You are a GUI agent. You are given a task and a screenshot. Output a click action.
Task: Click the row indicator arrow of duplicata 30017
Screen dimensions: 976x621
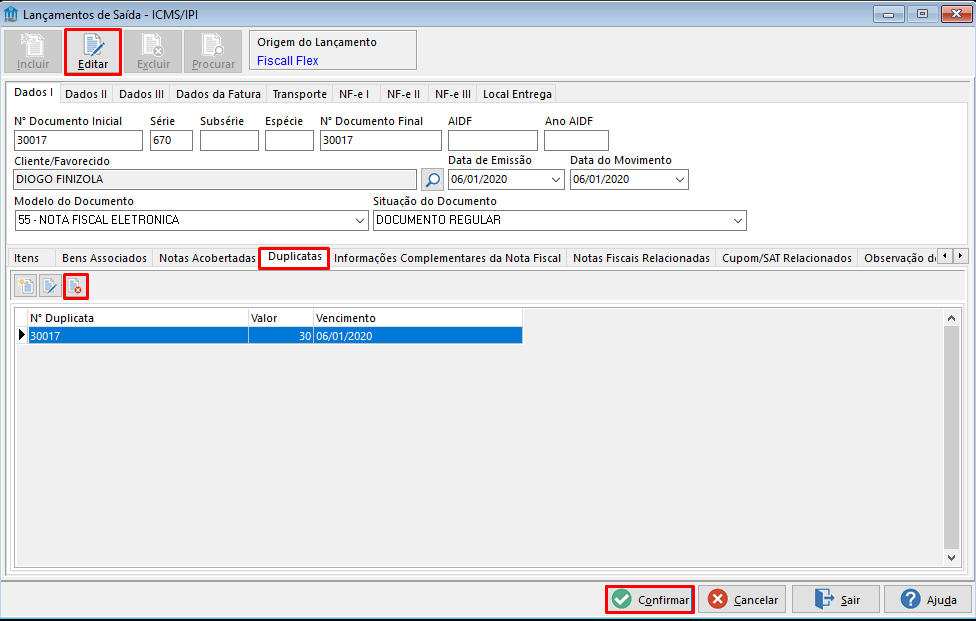[22, 335]
